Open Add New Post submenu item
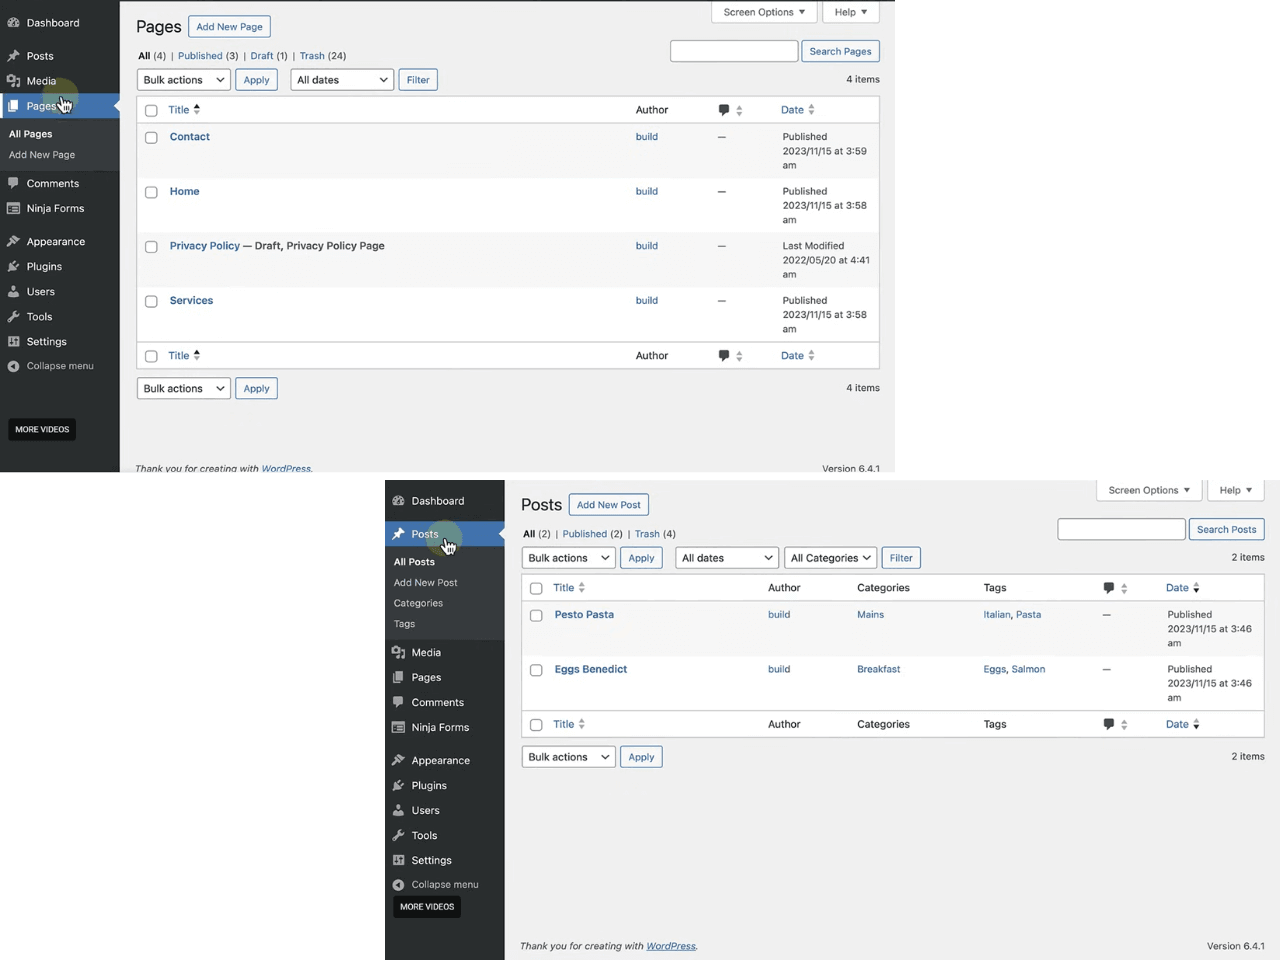Viewport: 1280px width, 960px height. (426, 583)
